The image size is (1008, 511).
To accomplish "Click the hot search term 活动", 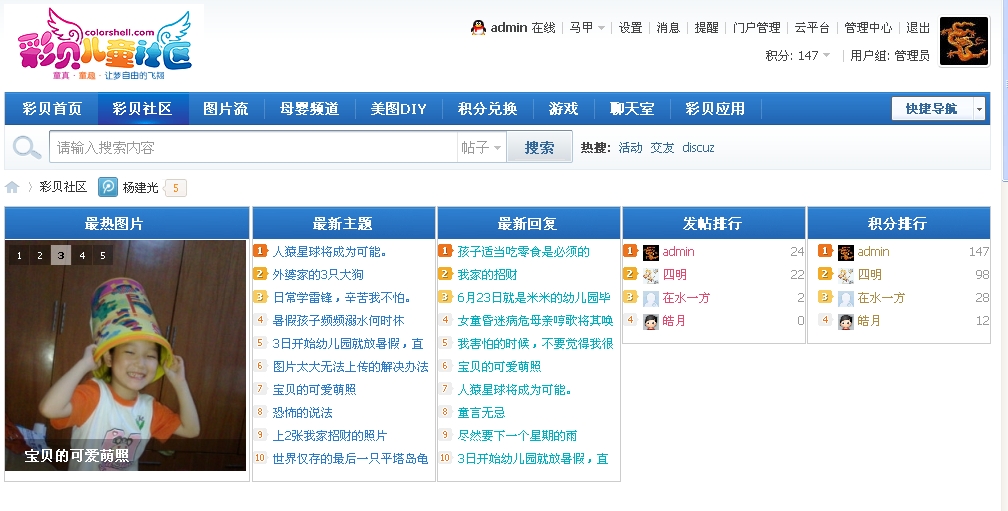I will coord(630,148).
